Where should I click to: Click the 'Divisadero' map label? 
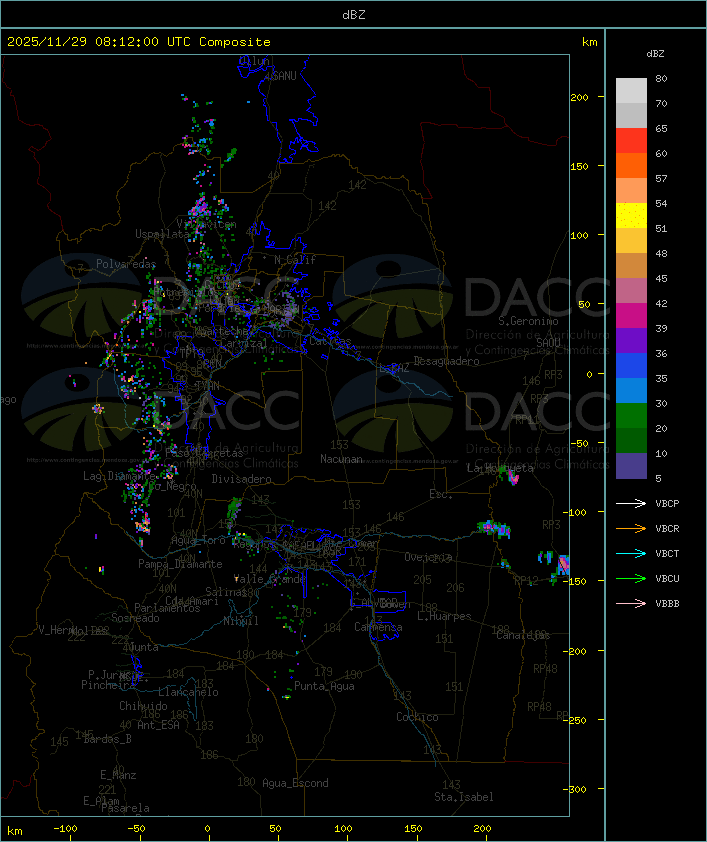click(242, 478)
